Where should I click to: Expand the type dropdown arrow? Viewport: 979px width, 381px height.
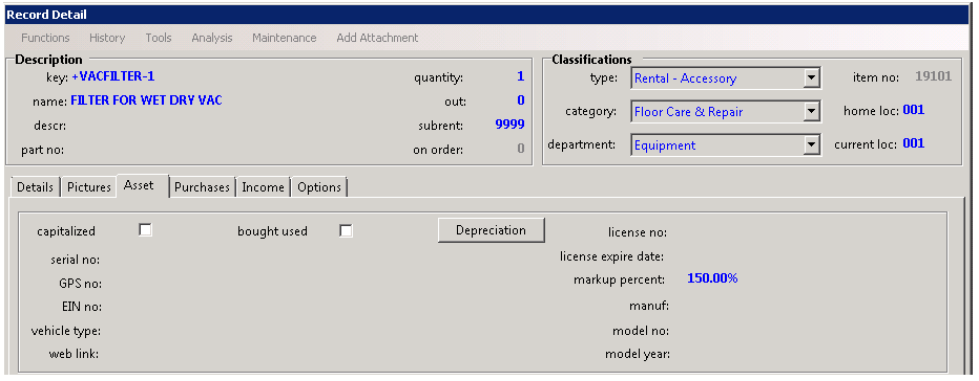click(x=811, y=78)
